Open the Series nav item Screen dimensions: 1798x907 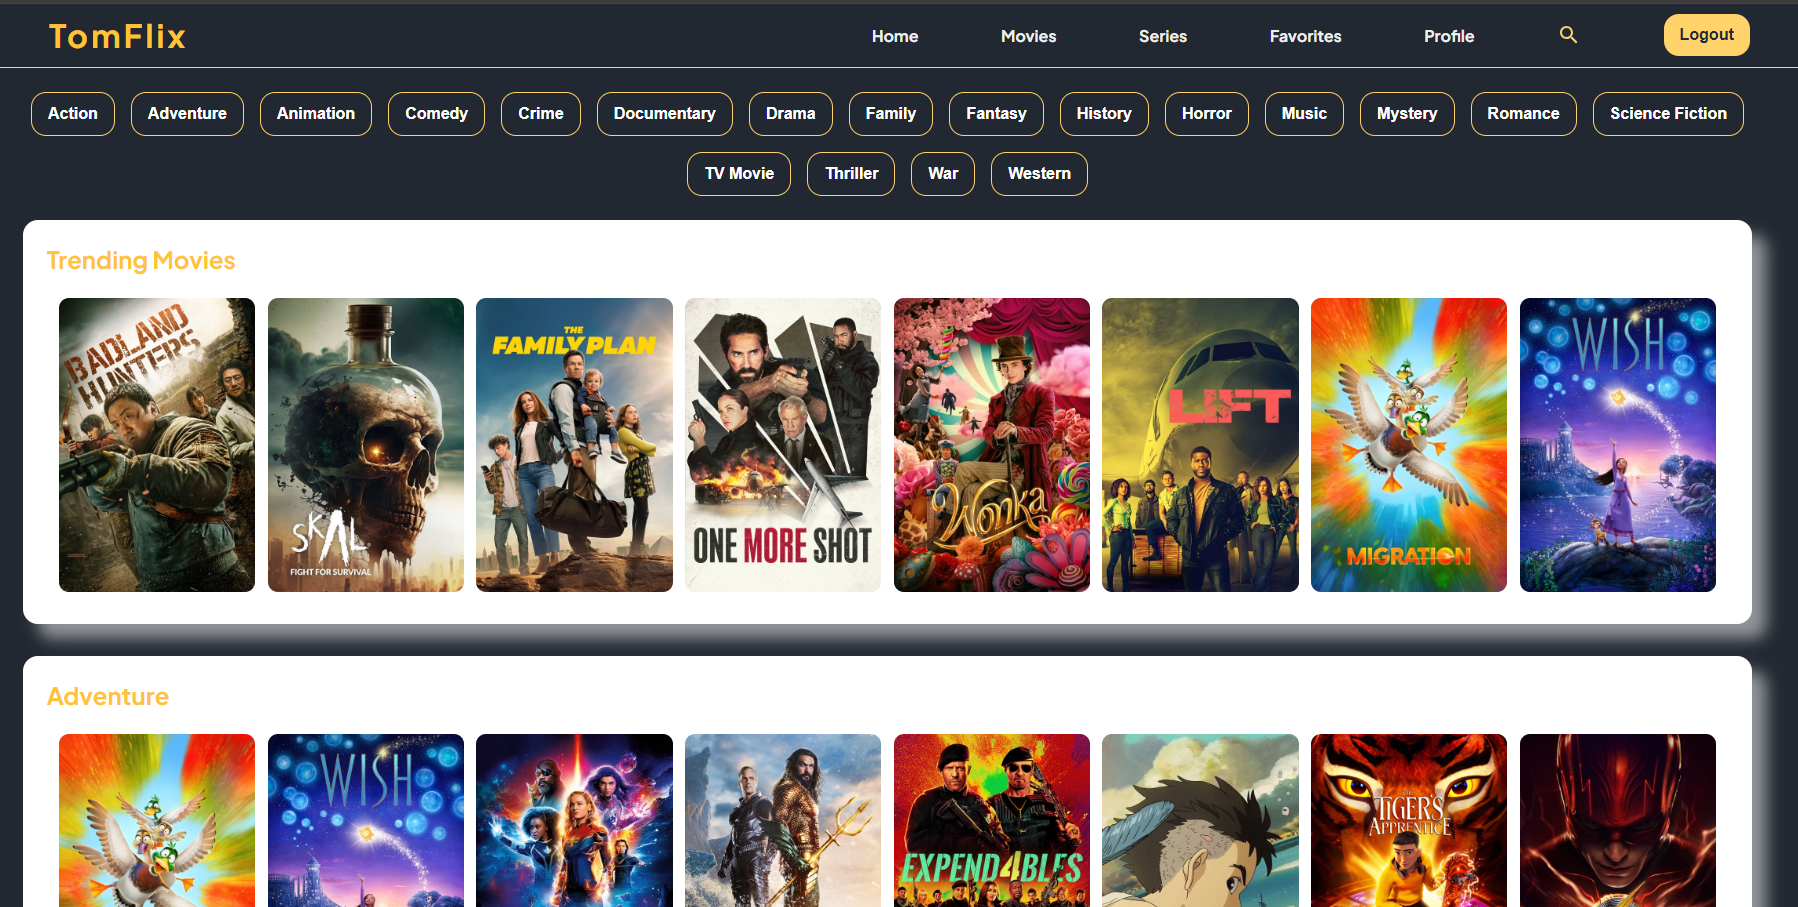1162,36
